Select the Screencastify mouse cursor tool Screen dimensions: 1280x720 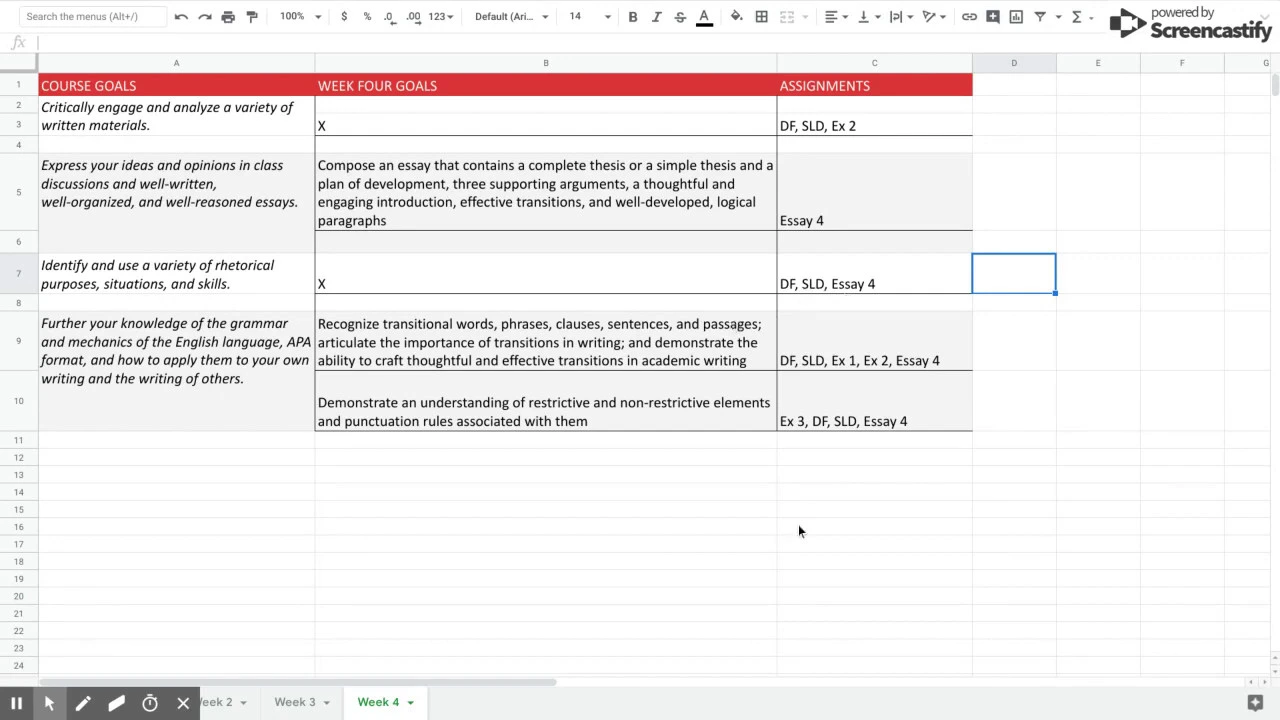(49, 703)
